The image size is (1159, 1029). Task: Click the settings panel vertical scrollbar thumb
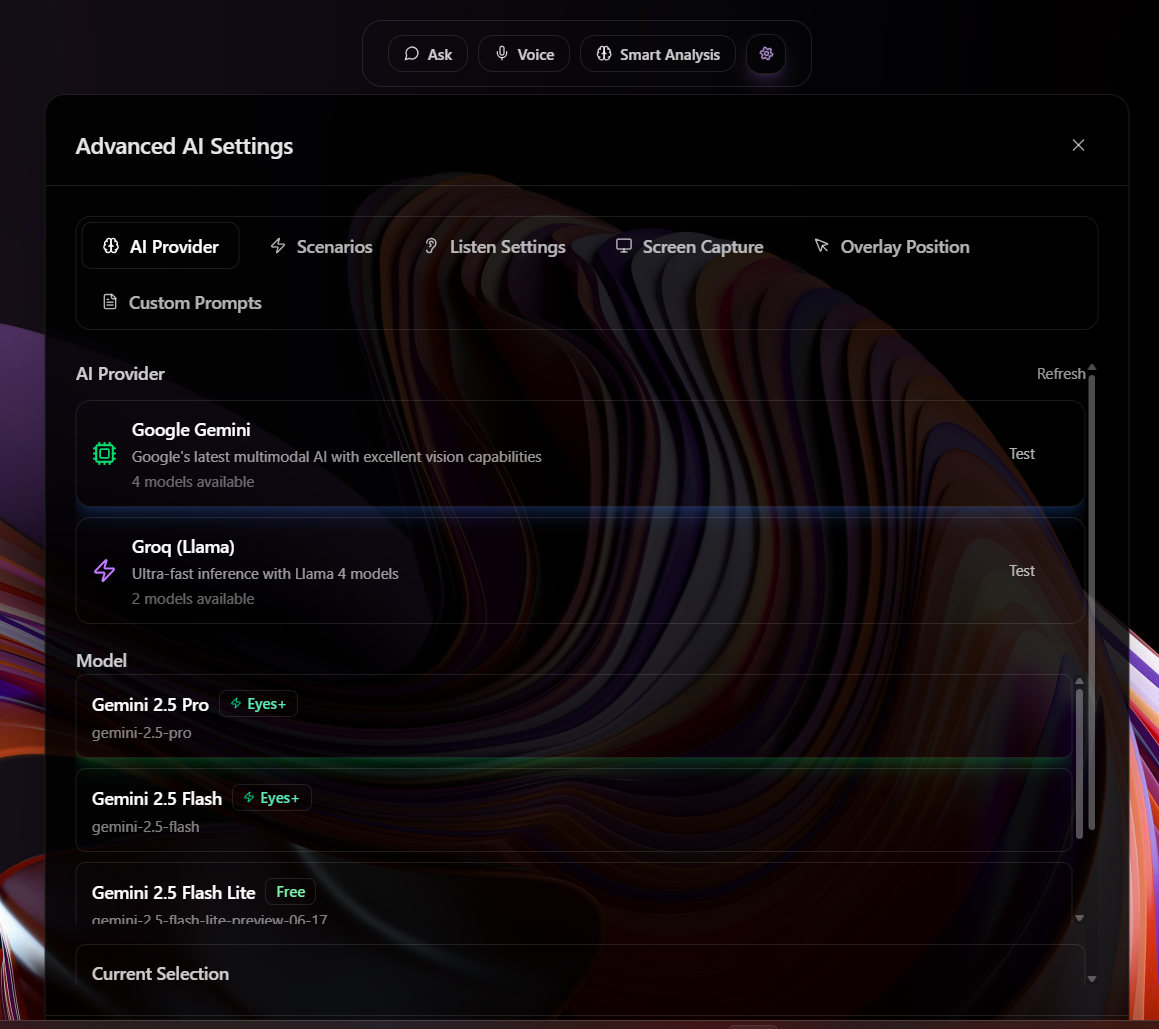click(x=1092, y=602)
